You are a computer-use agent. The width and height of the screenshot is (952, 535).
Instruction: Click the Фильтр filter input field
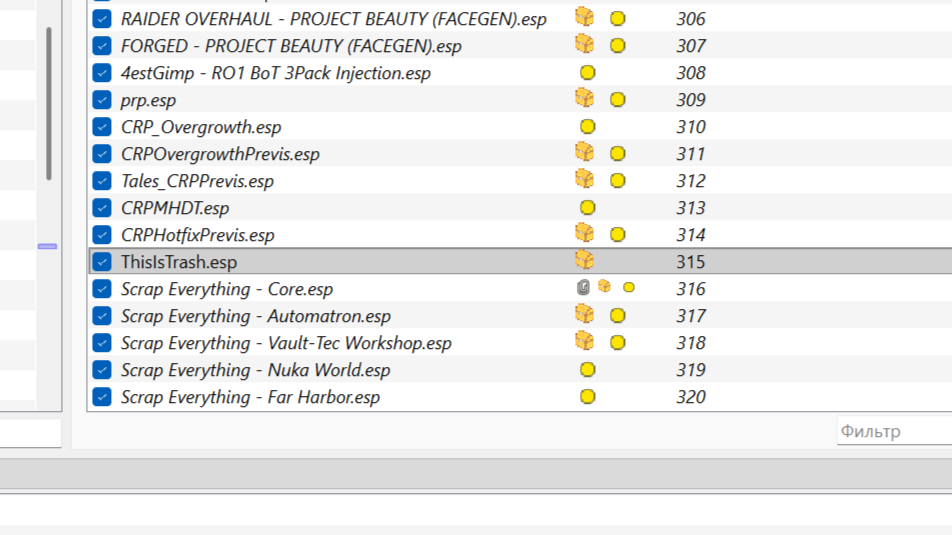(x=893, y=432)
